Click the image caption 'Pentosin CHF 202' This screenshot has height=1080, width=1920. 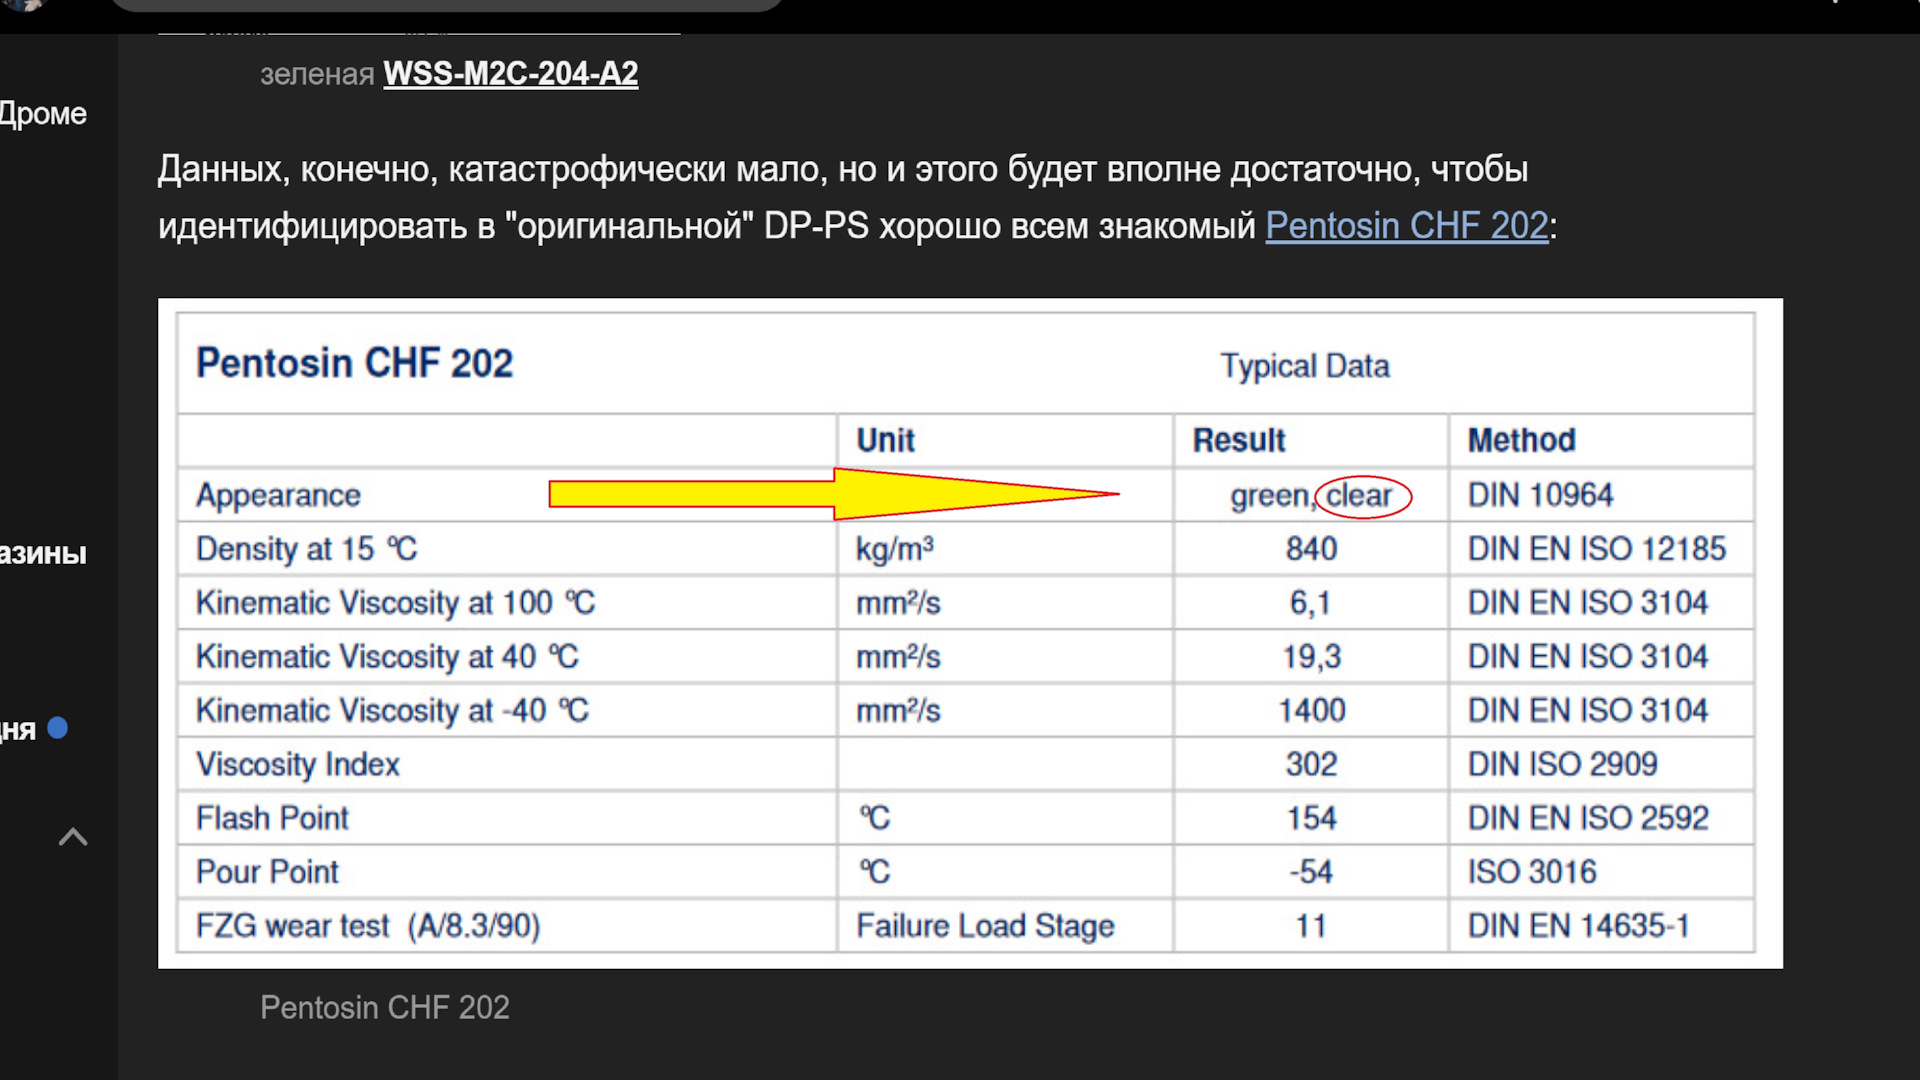point(384,1007)
